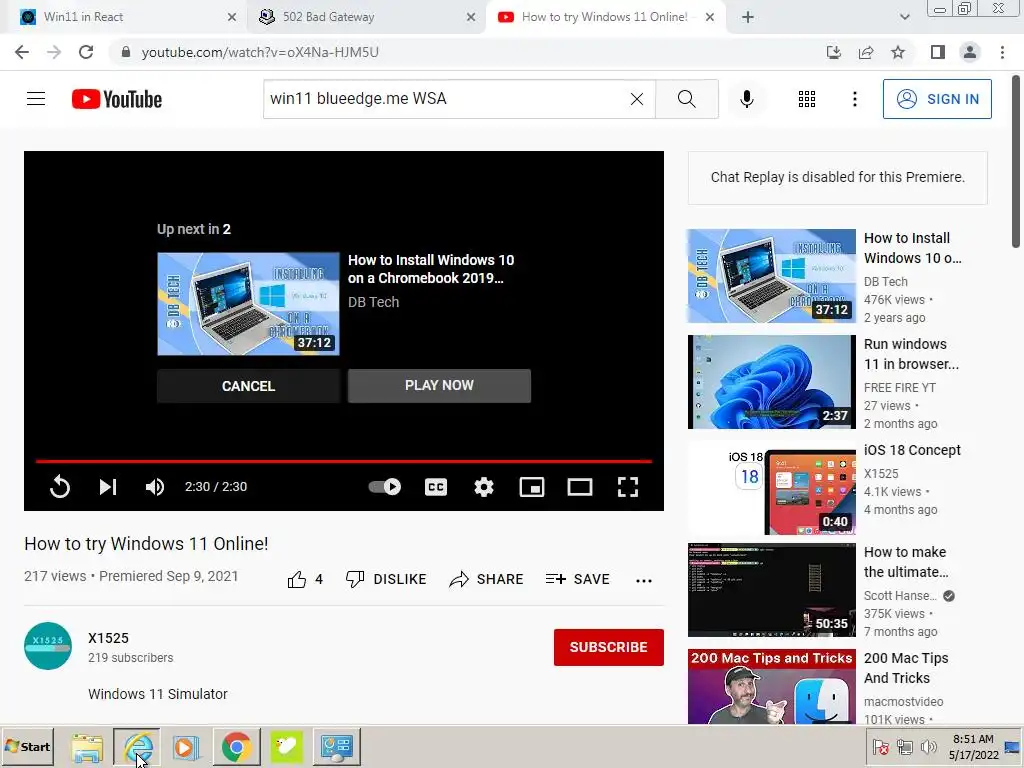Open Windows Media Player from taskbar

click(x=186, y=747)
